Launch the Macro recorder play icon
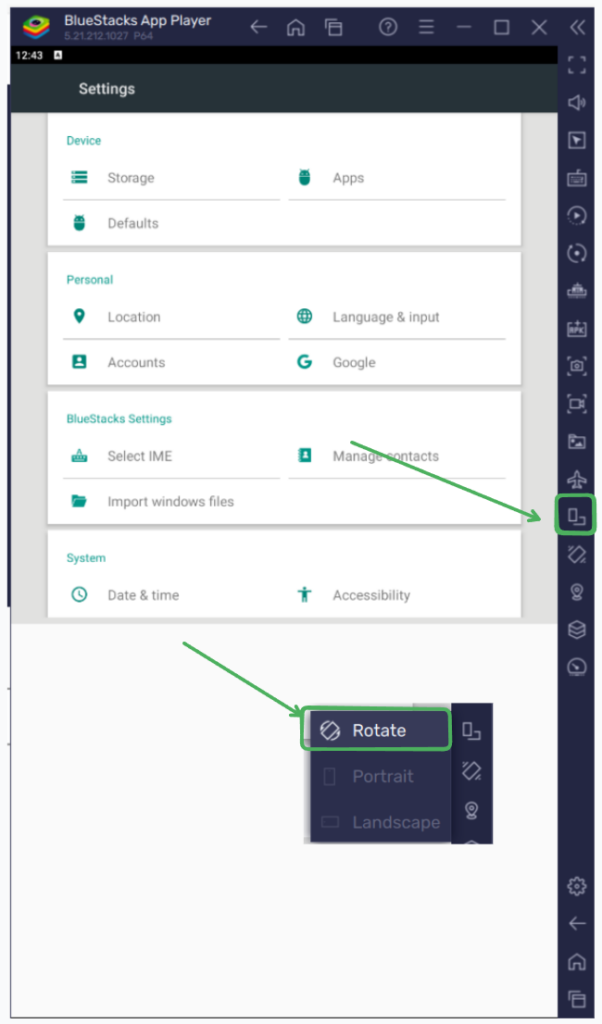602x1024 pixels. pyautogui.click(x=576, y=215)
